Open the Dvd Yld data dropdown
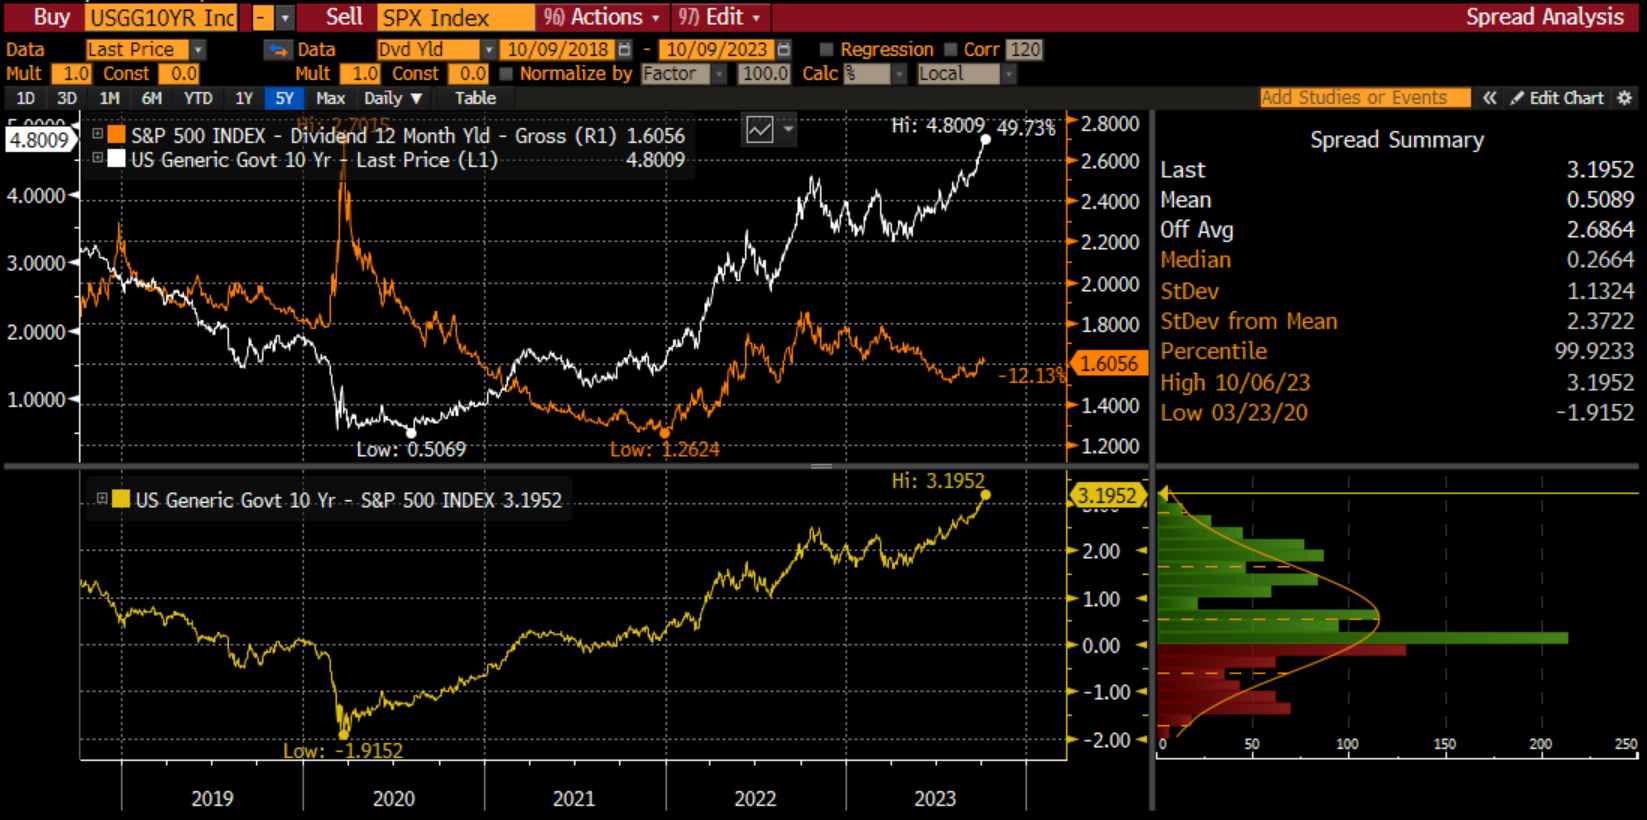Viewport: 1647px width, 820px height. click(x=489, y=50)
